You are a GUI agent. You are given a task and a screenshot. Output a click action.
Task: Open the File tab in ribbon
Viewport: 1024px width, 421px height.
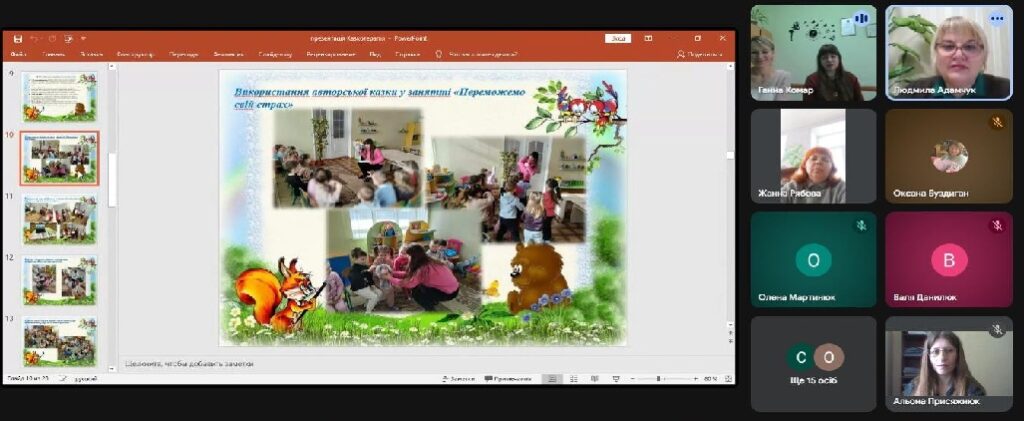18,54
